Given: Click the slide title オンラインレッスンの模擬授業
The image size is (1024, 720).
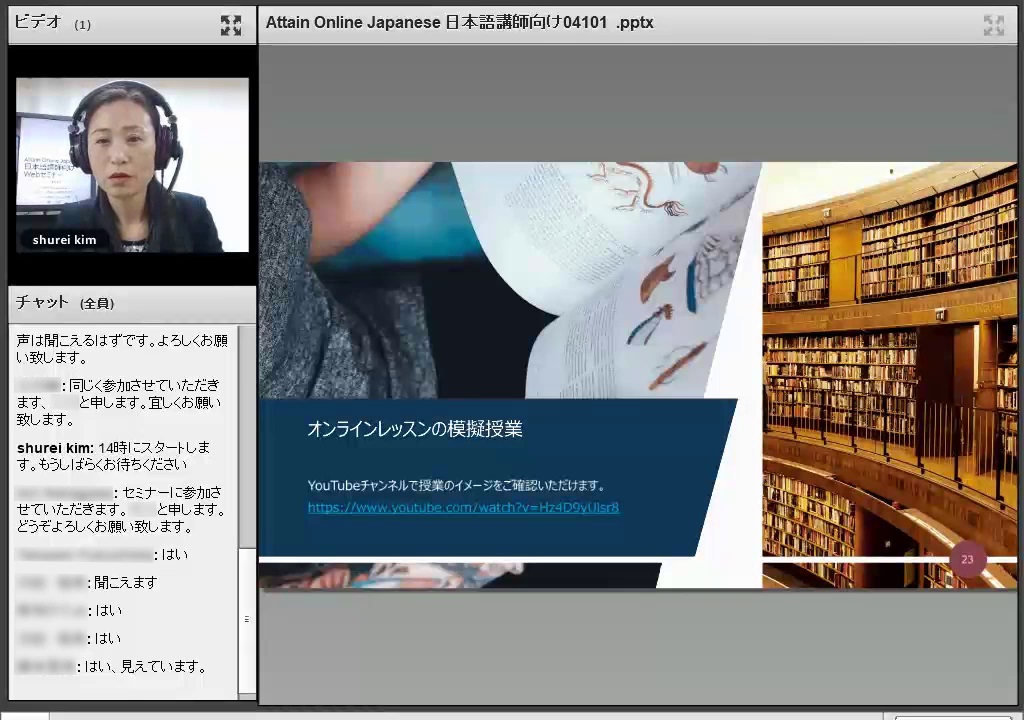Looking at the screenshot, I should [415, 429].
